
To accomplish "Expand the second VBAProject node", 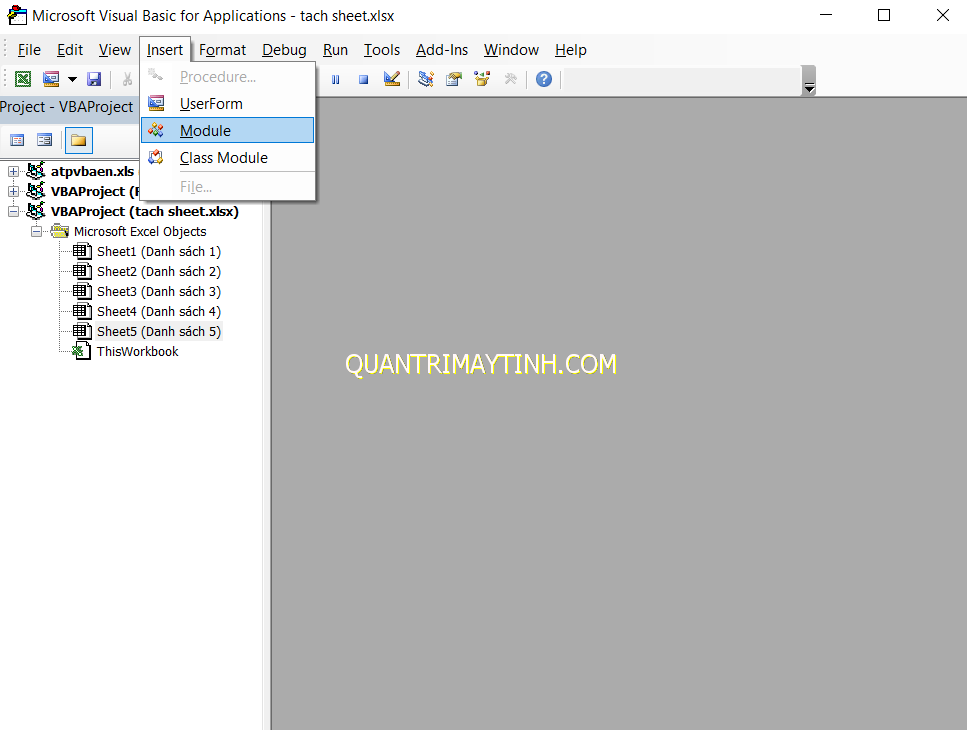I will tap(13, 191).
